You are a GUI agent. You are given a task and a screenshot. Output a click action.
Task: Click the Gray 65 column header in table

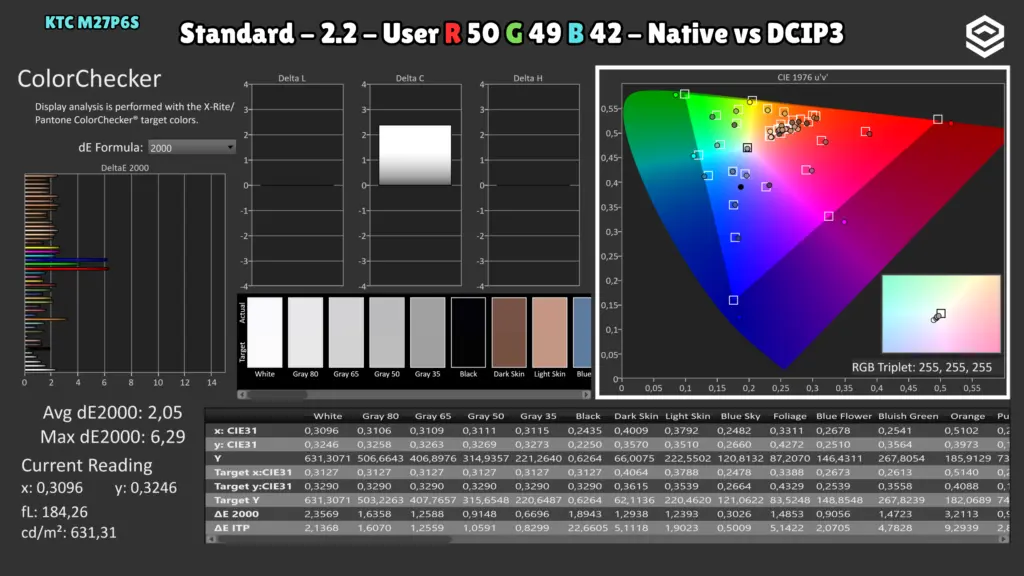[433, 416]
